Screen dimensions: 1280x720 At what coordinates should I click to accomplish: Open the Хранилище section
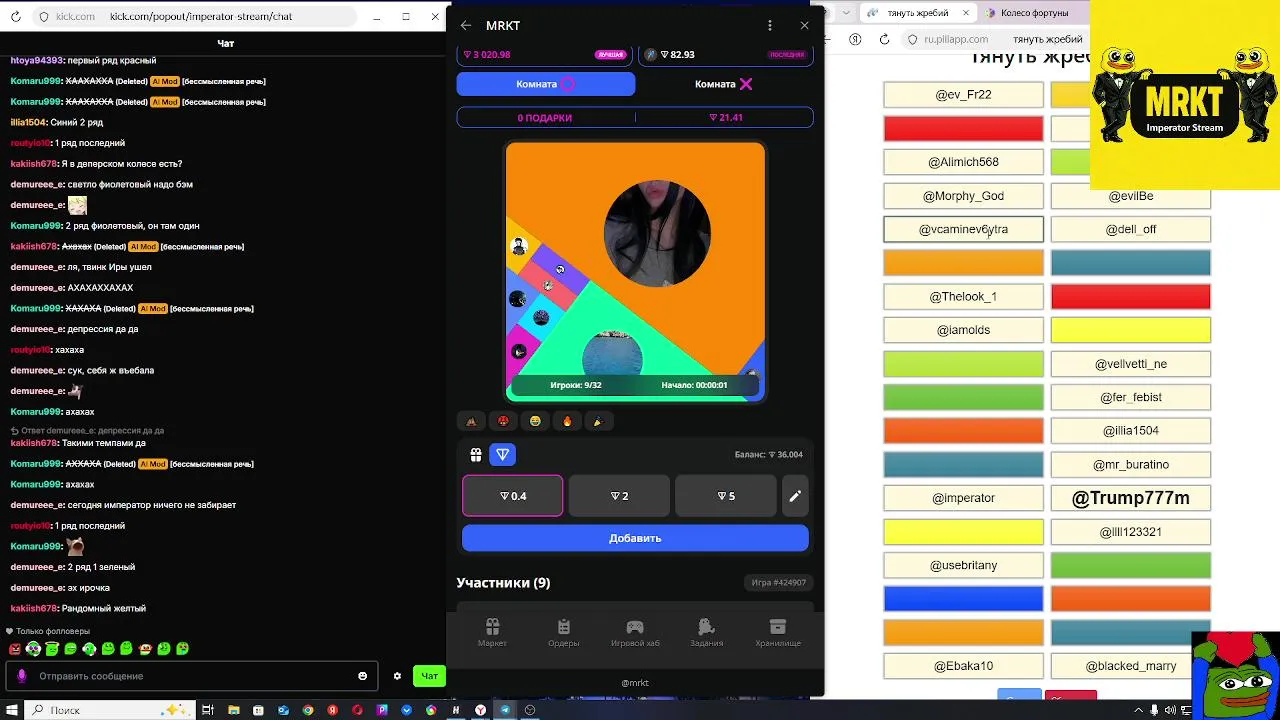pyautogui.click(x=778, y=632)
